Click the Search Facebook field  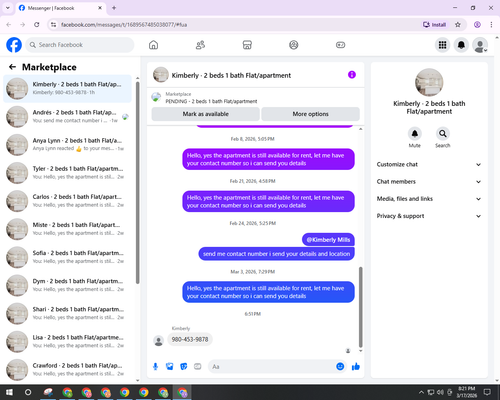click(80, 45)
